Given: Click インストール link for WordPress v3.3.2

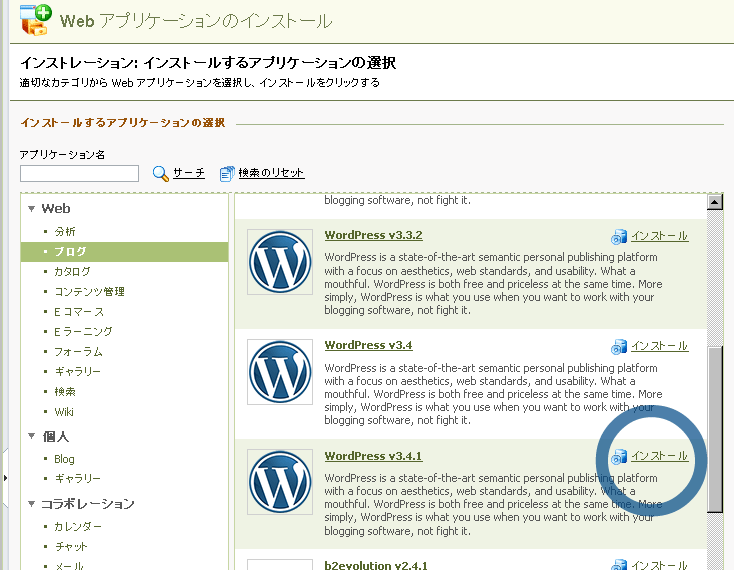Looking at the screenshot, I should (x=660, y=236).
